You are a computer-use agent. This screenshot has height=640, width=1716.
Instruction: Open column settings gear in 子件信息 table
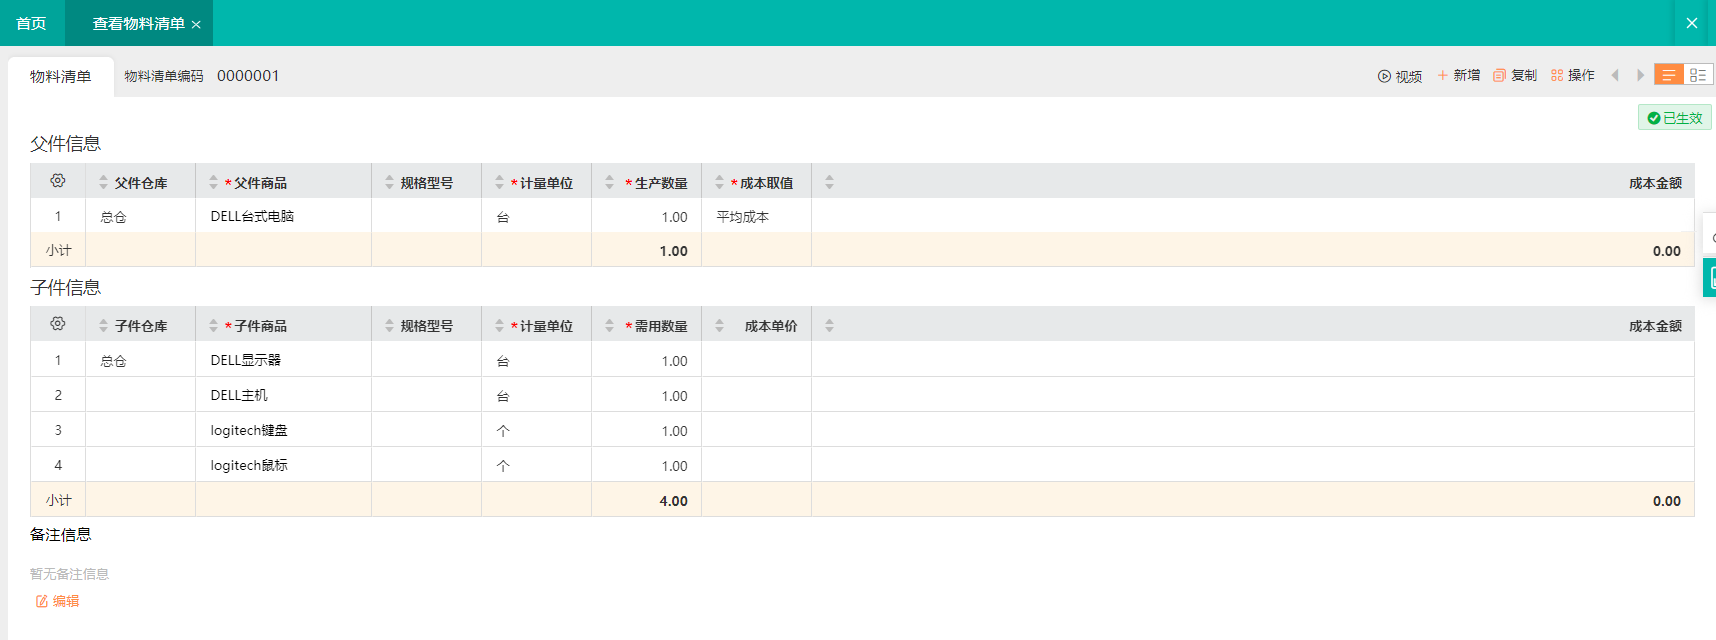coord(58,324)
